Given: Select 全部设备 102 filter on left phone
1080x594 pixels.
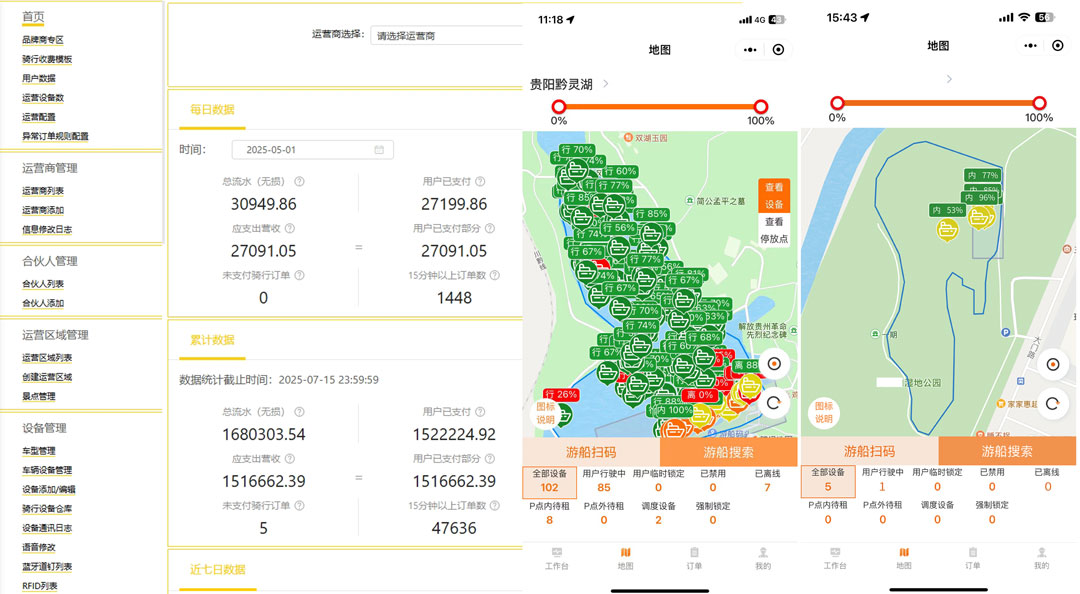Looking at the screenshot, I should pyautogui.click(x=549, y=482).
